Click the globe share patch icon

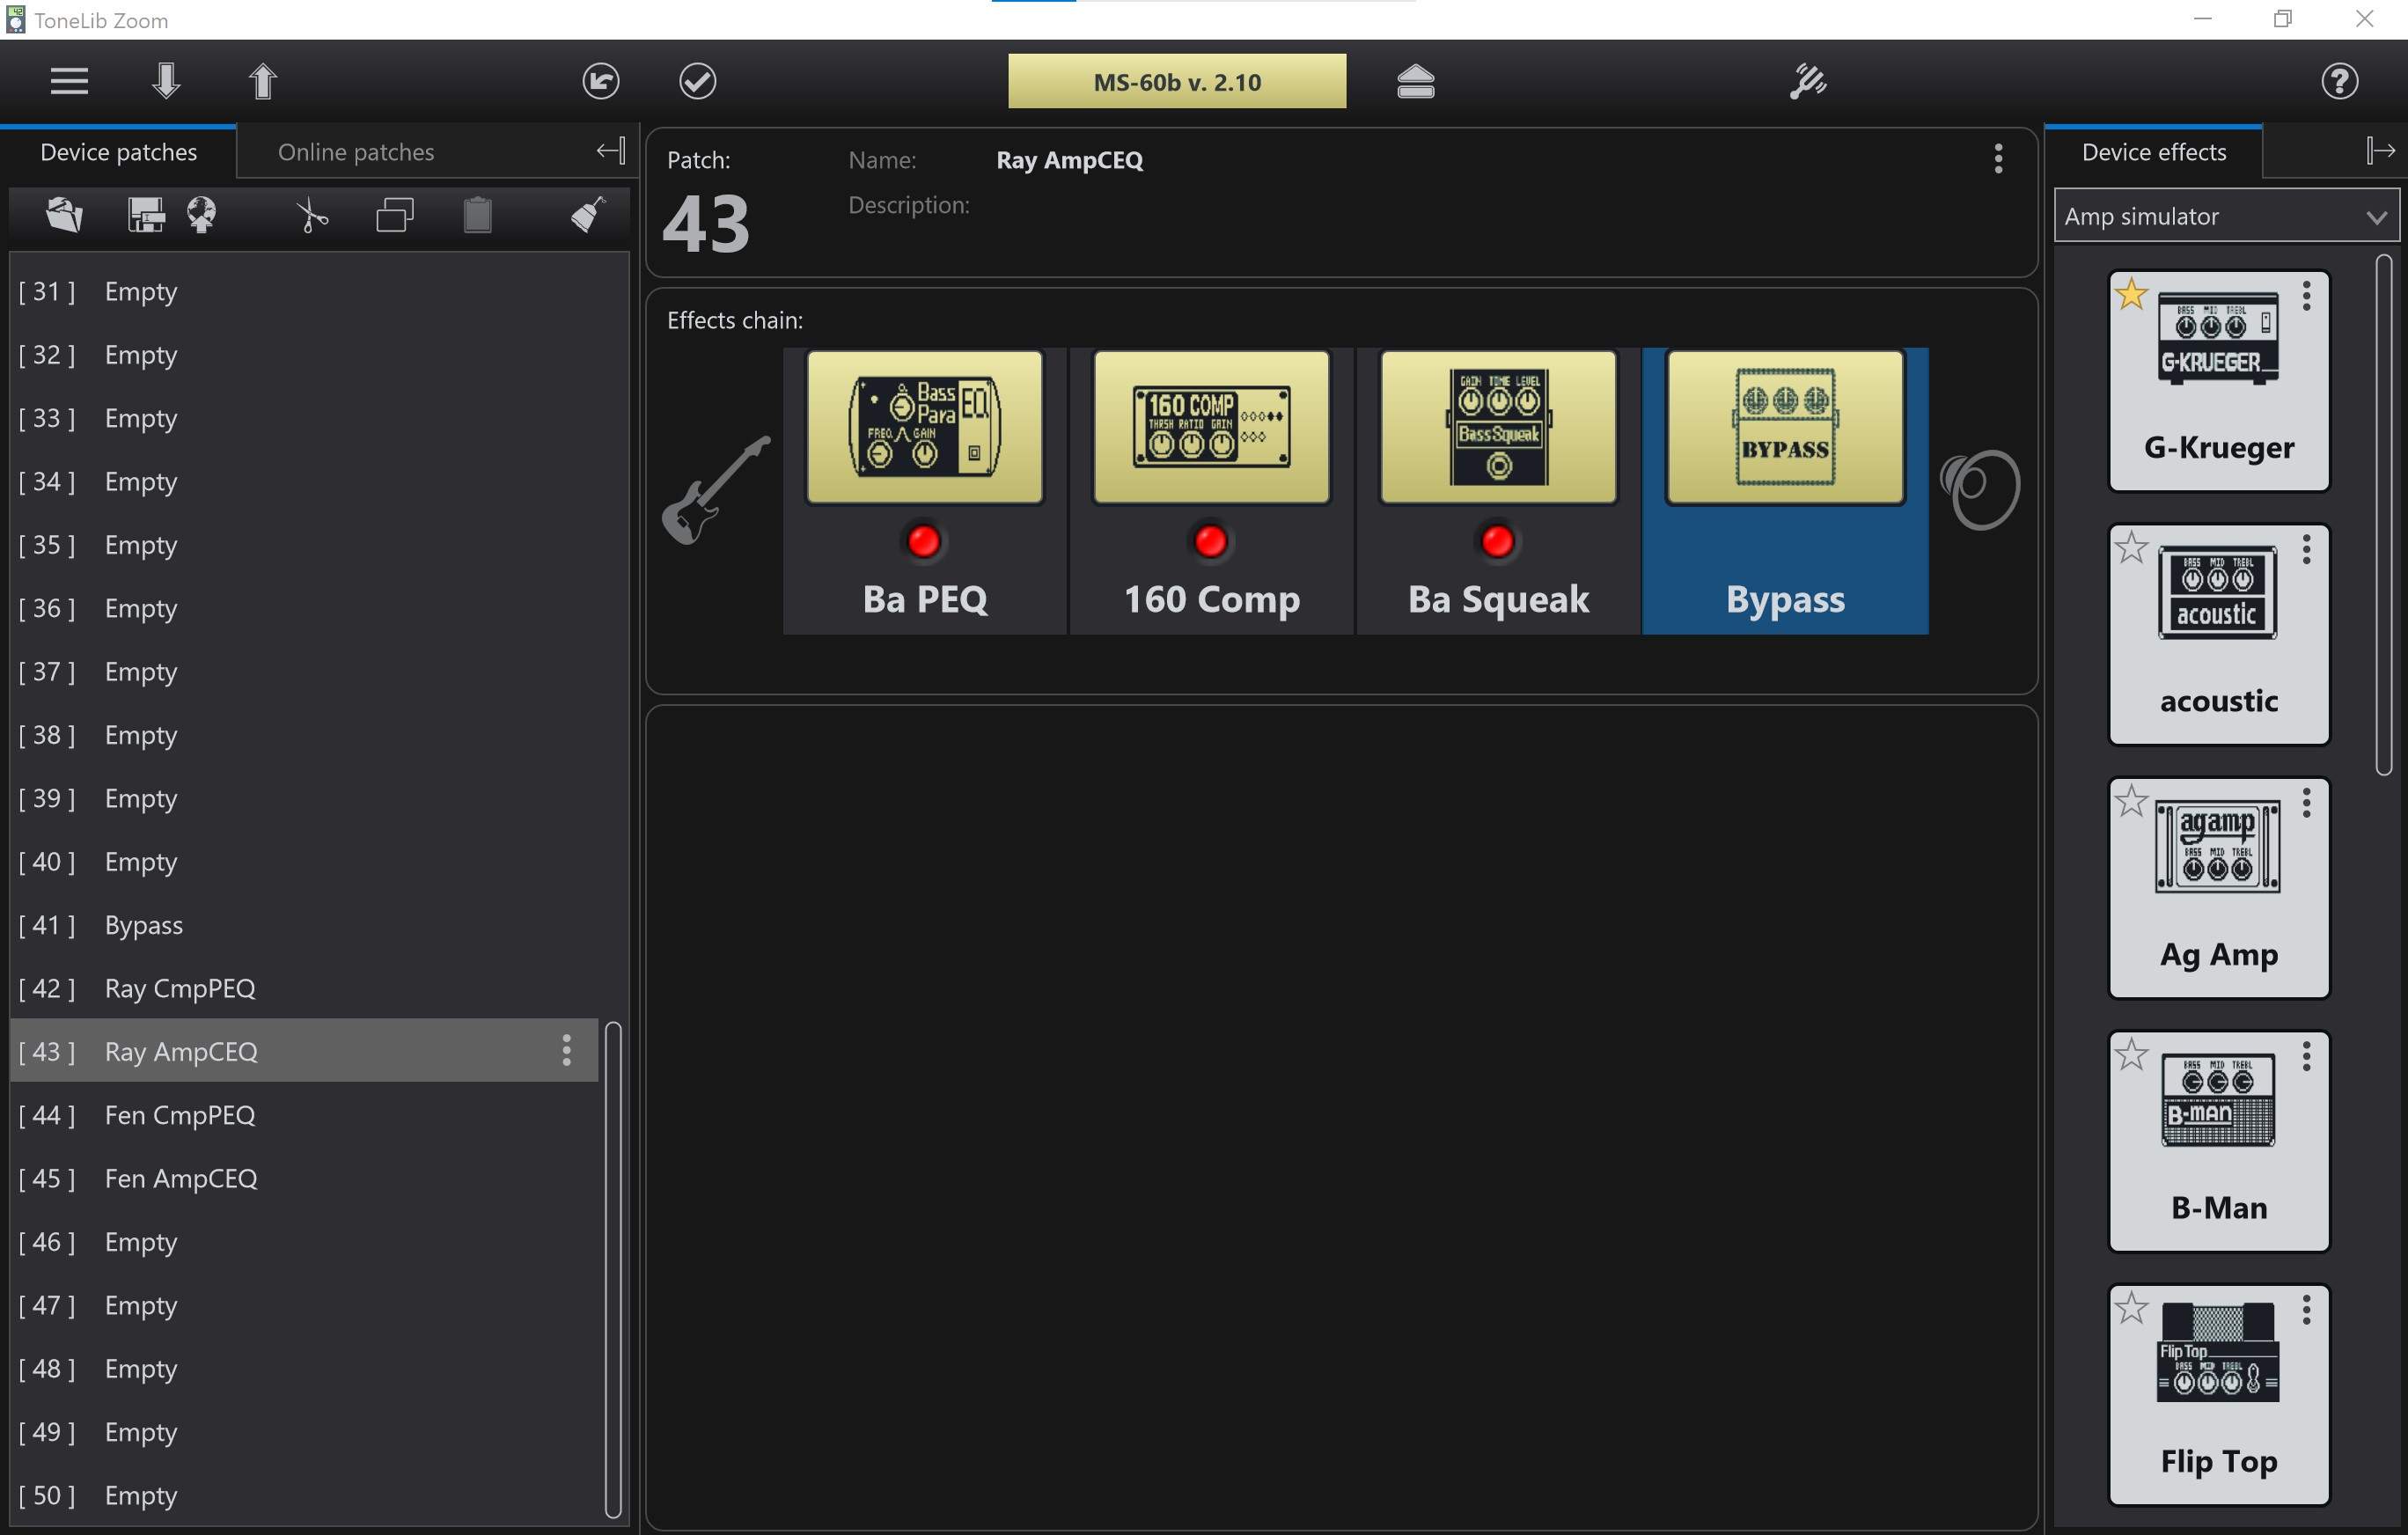click(202, 215)
